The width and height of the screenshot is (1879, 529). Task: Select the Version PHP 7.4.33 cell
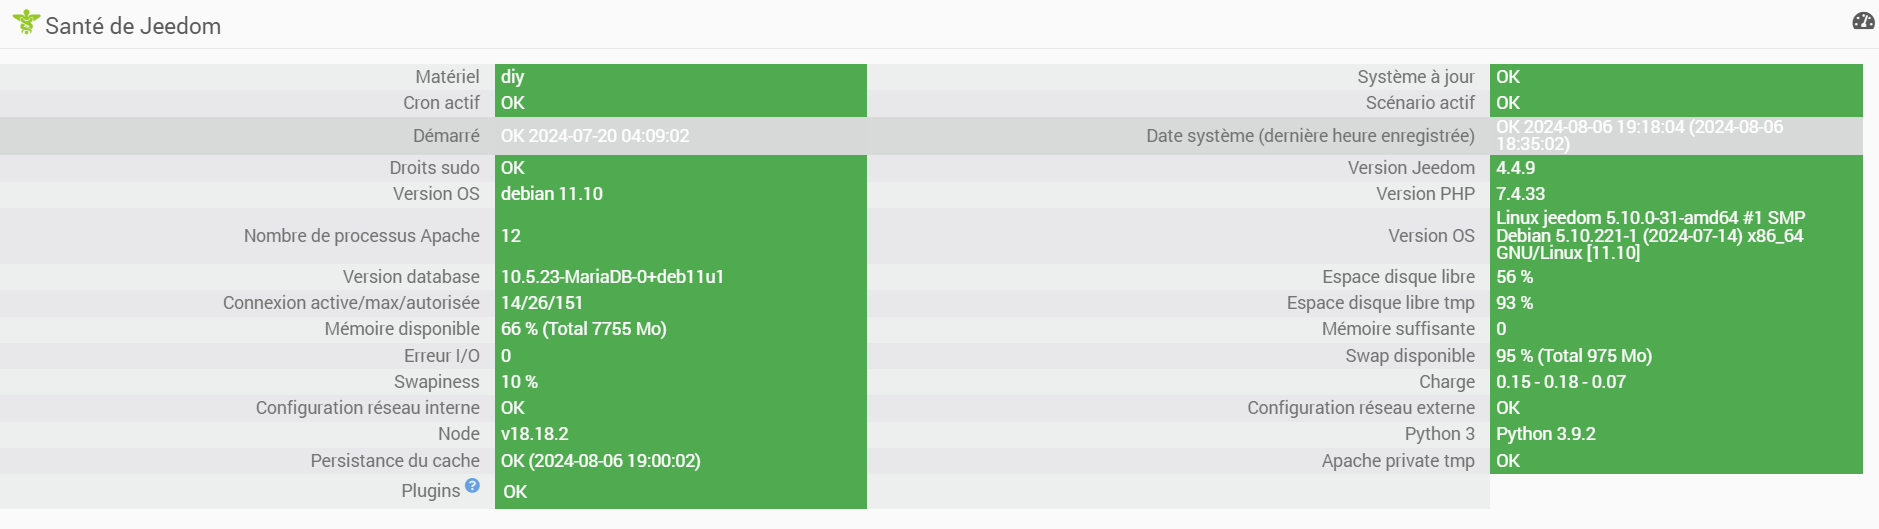point(1676,194)
